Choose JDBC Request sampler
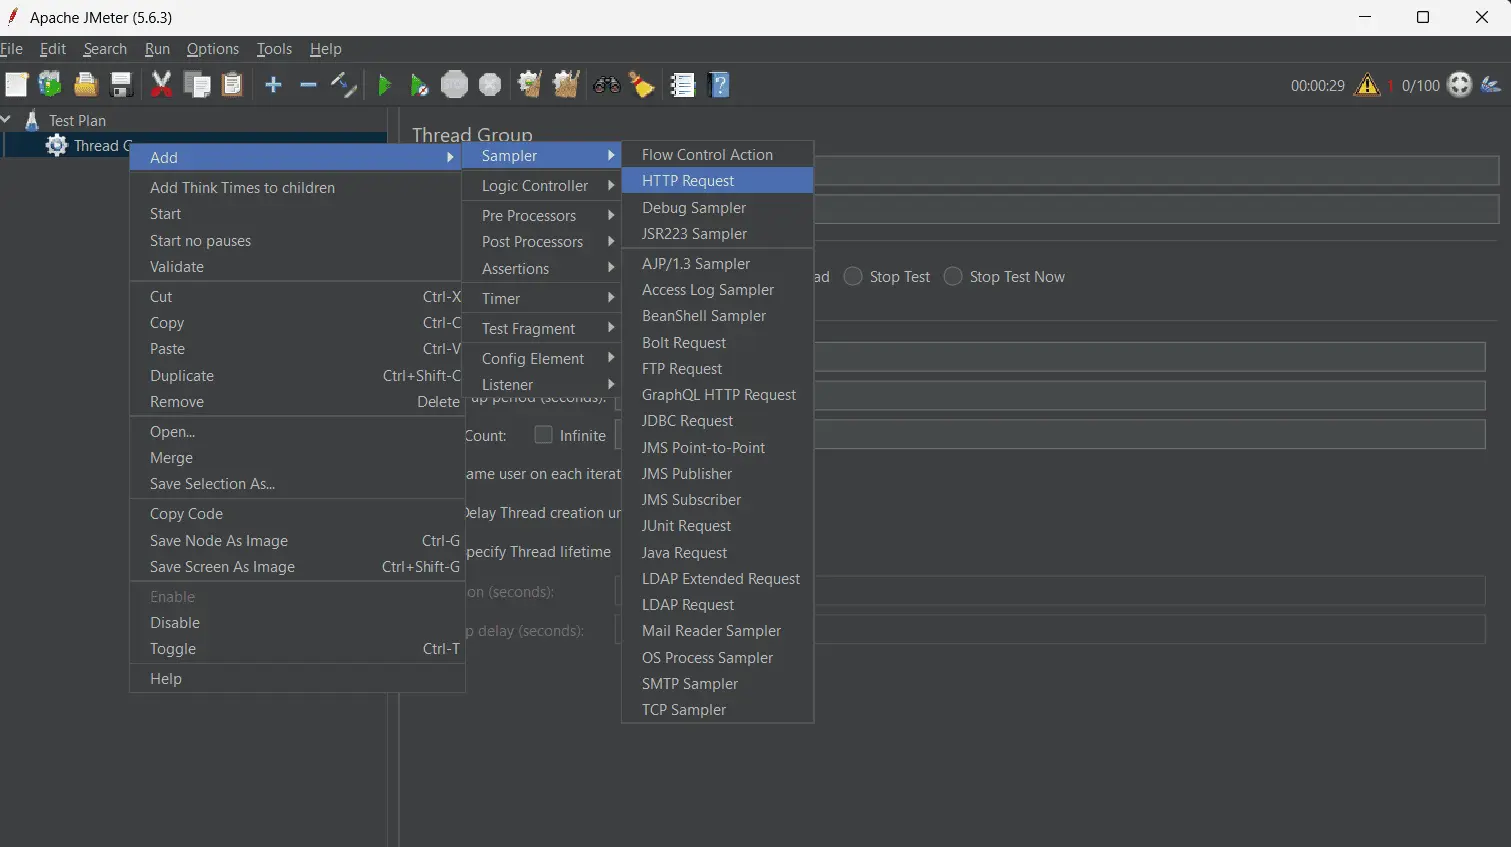The image size is (1511, 847). 717,421
